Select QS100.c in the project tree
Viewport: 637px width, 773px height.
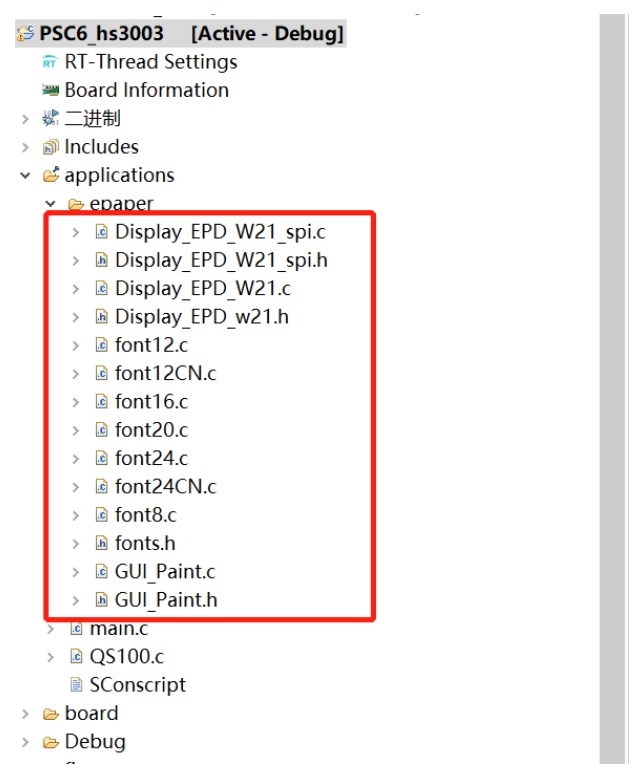[x=126, y=657]
